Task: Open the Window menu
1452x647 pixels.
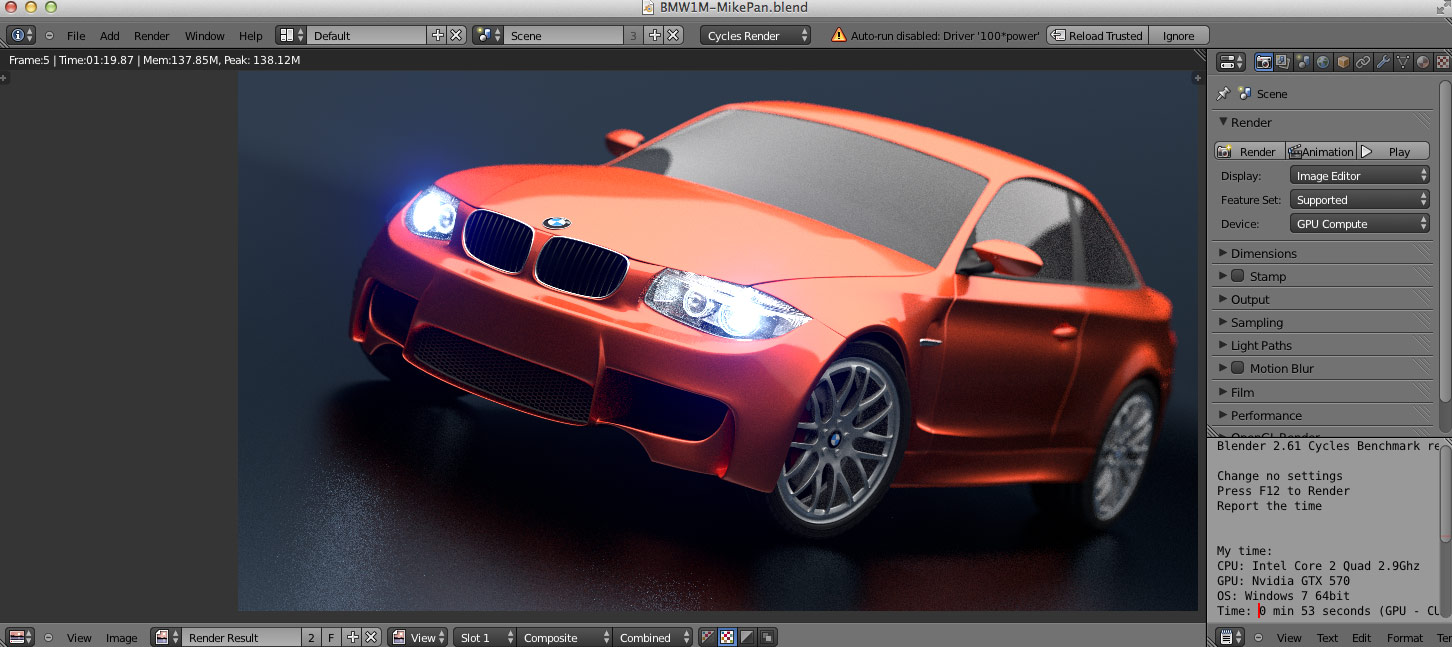Action: pos(205,35)
